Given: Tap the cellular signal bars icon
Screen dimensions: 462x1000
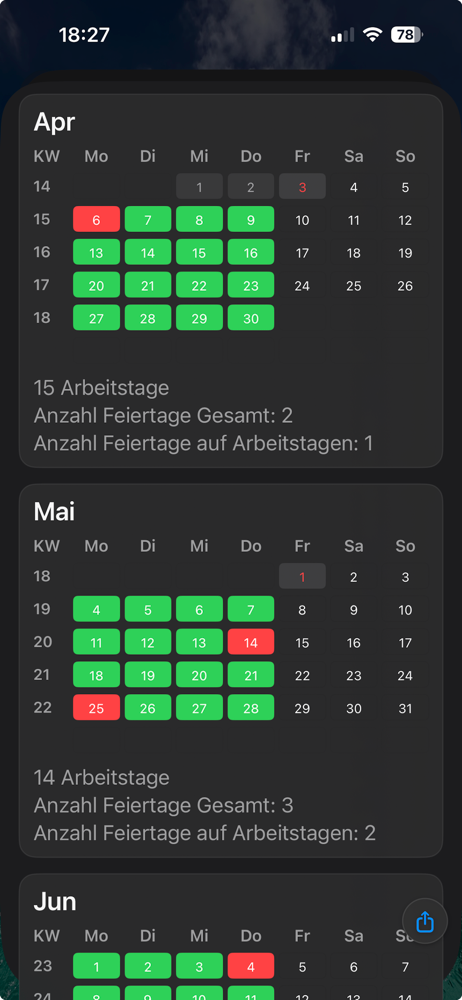Looking at the screenshot, I should pyautogui.click(x=342, y=35).
